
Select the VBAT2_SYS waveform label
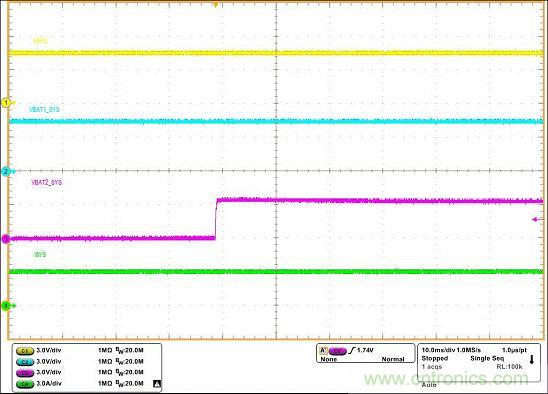[x=47, y=182]
